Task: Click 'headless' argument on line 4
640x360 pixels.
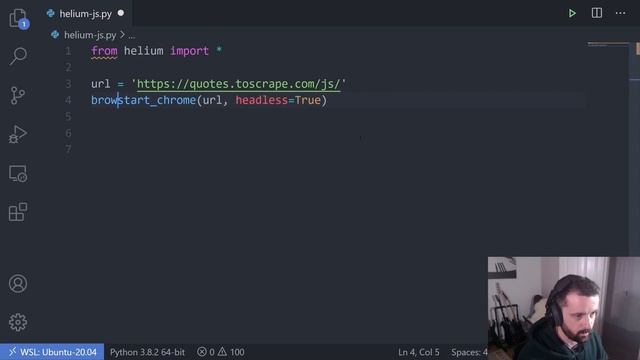Action: click(262, 100)
